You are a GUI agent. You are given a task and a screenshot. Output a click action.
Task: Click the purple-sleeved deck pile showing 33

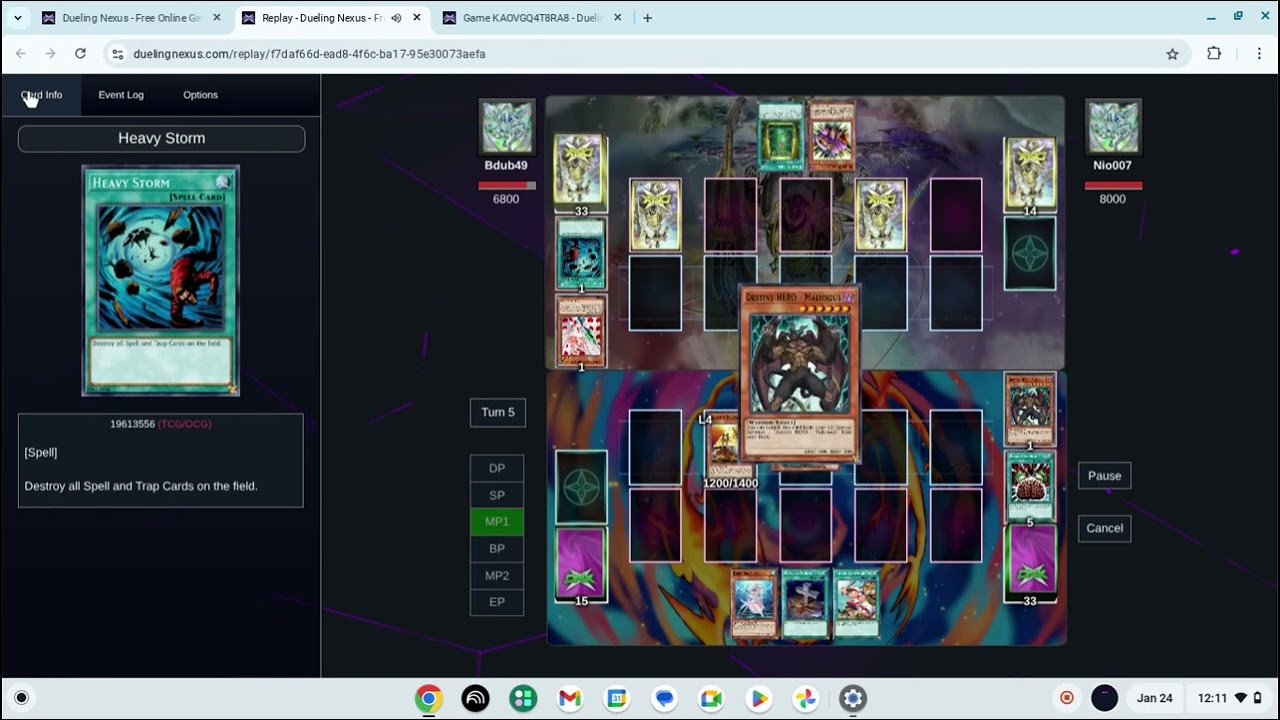coord(1030,562)
